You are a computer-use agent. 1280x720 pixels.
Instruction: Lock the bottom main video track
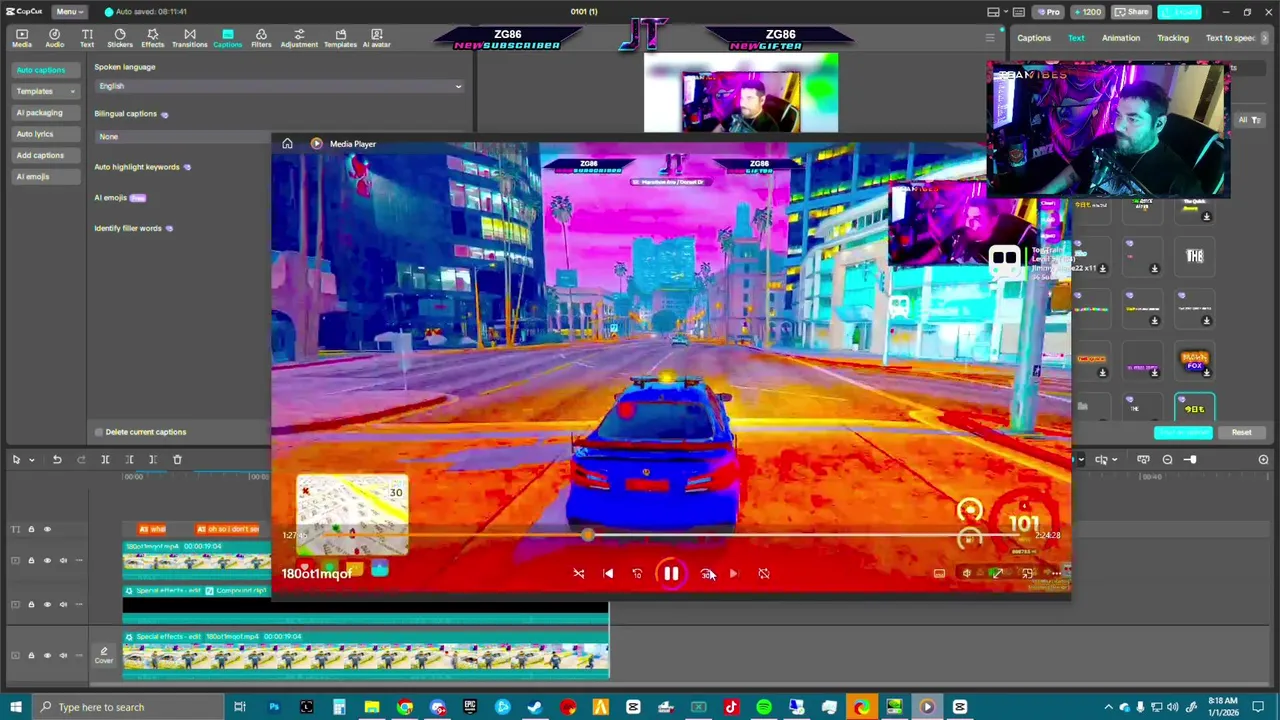click(x=31, y=655)
